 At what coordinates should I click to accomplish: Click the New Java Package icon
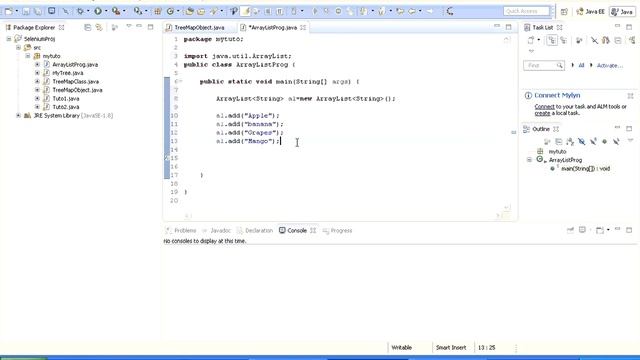click(x=158, y=11)
